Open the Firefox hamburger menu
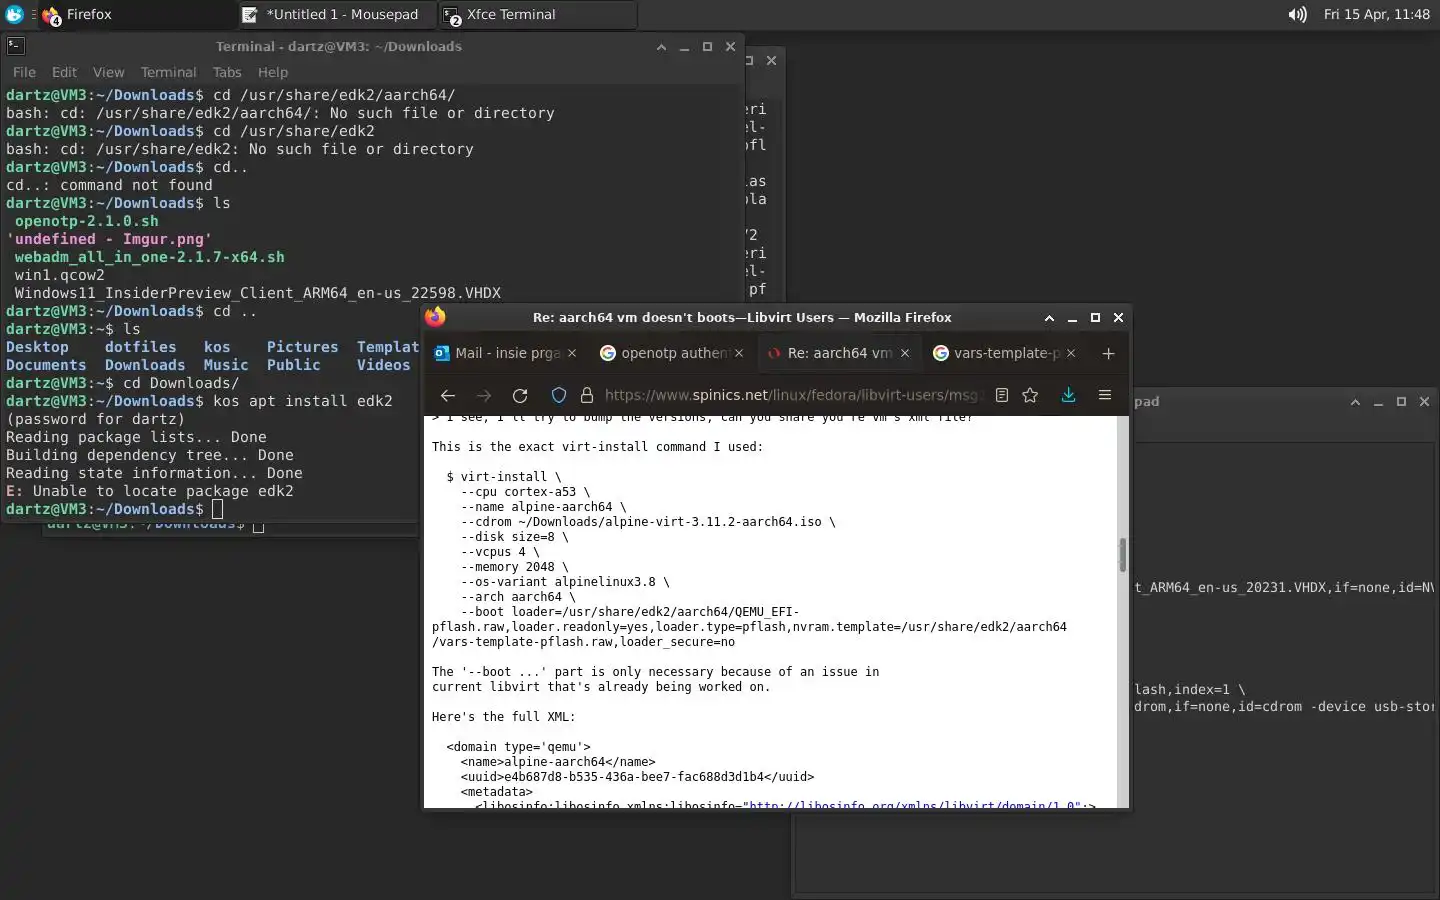 click(x=1105, y=395)
